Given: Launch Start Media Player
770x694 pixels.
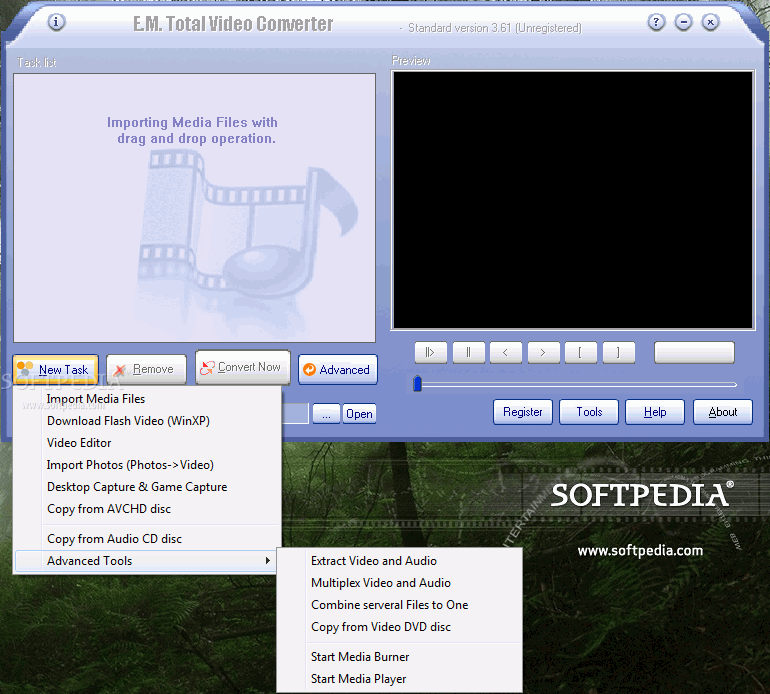Looking at the screenshot, I should click(399, 679).
